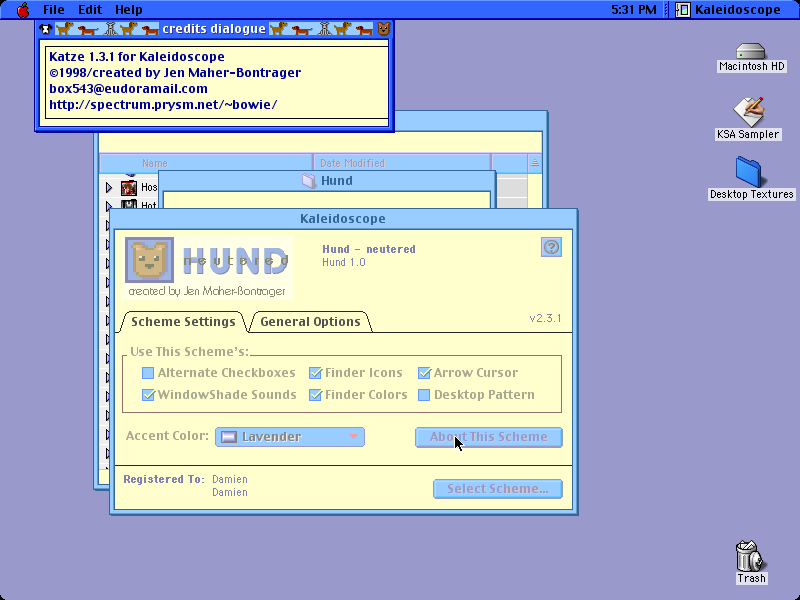Click the credits dialogue title text

(x=214, y=29)
